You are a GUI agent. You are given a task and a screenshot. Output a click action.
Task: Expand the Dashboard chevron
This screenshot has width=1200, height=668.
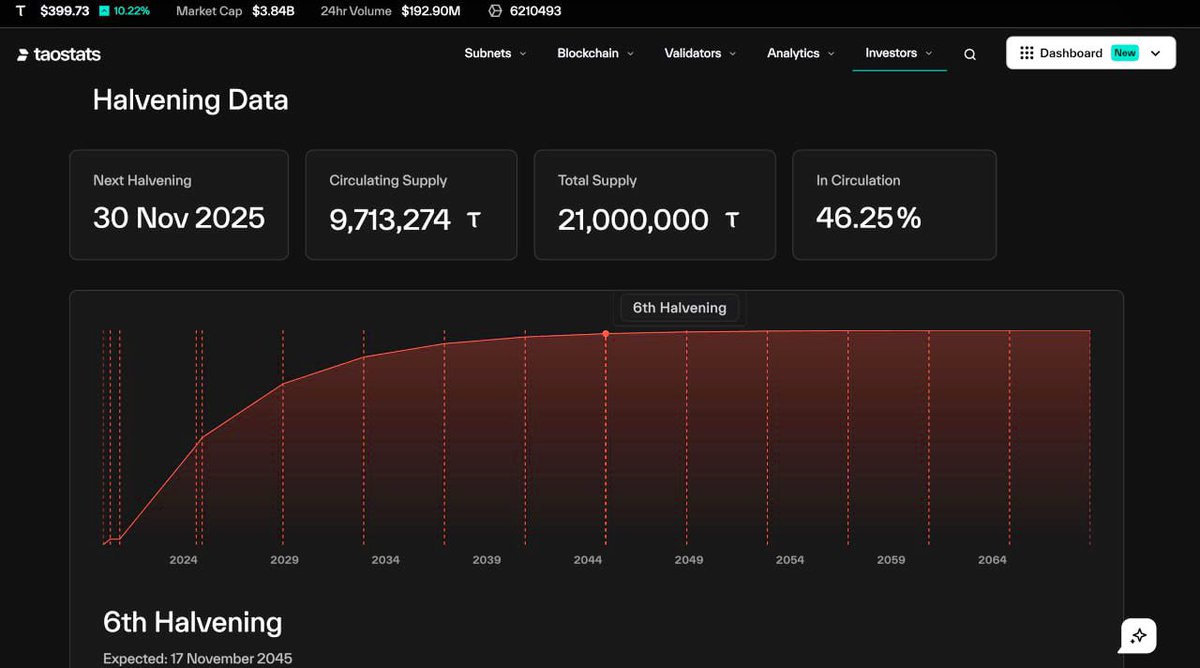pos(1155,52)
